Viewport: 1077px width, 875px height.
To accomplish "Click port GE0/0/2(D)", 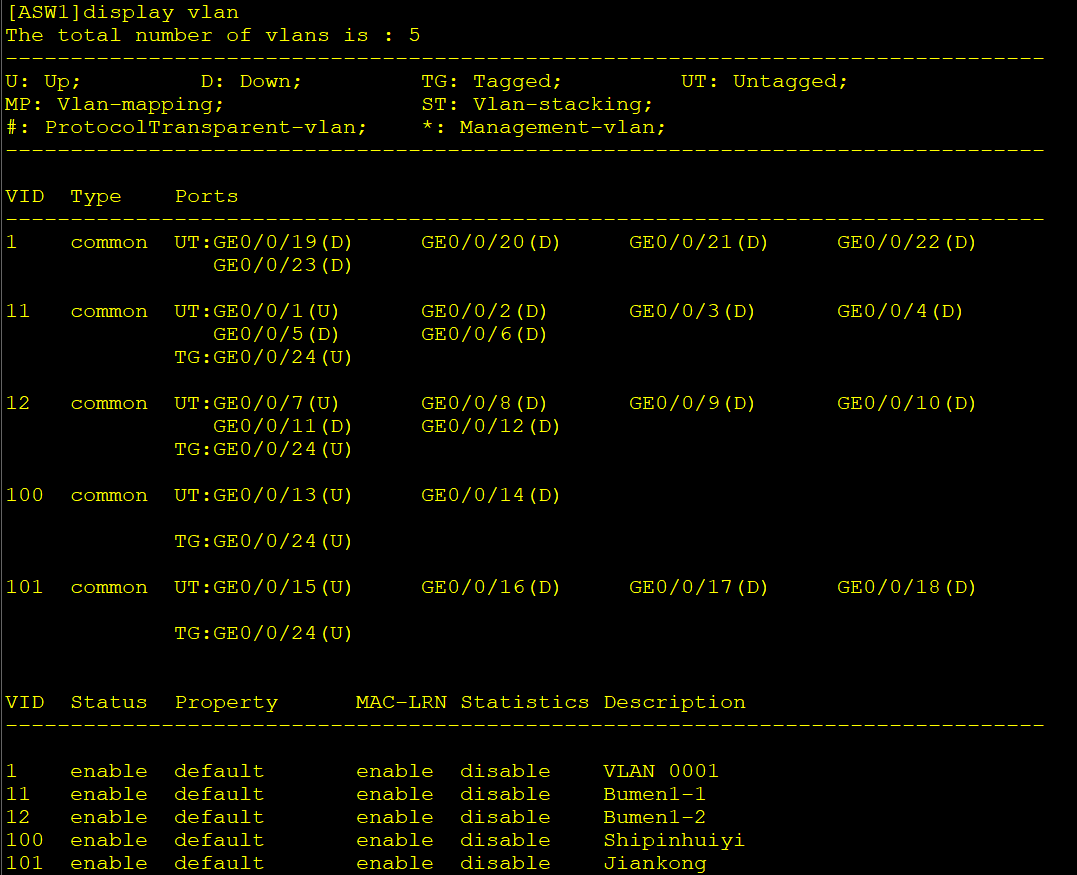I will coord(484,311).
